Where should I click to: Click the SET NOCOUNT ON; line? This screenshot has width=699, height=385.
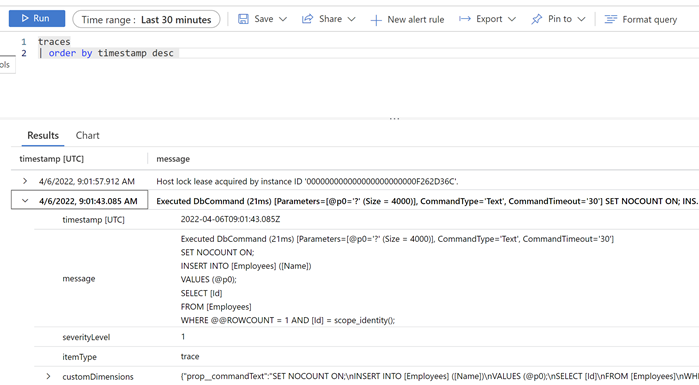coord(218,252)
